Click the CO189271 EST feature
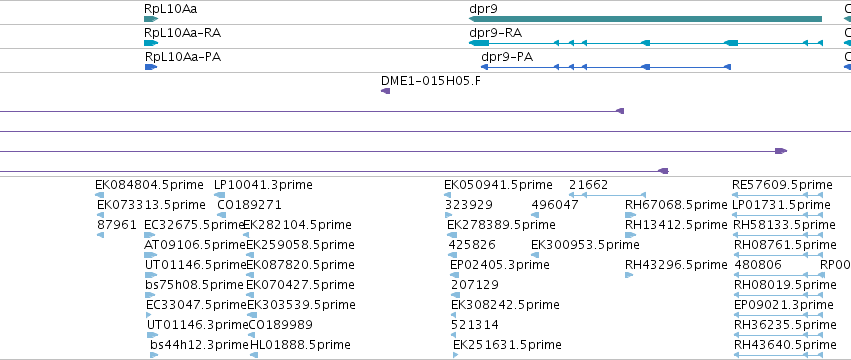 pos(221,215)
